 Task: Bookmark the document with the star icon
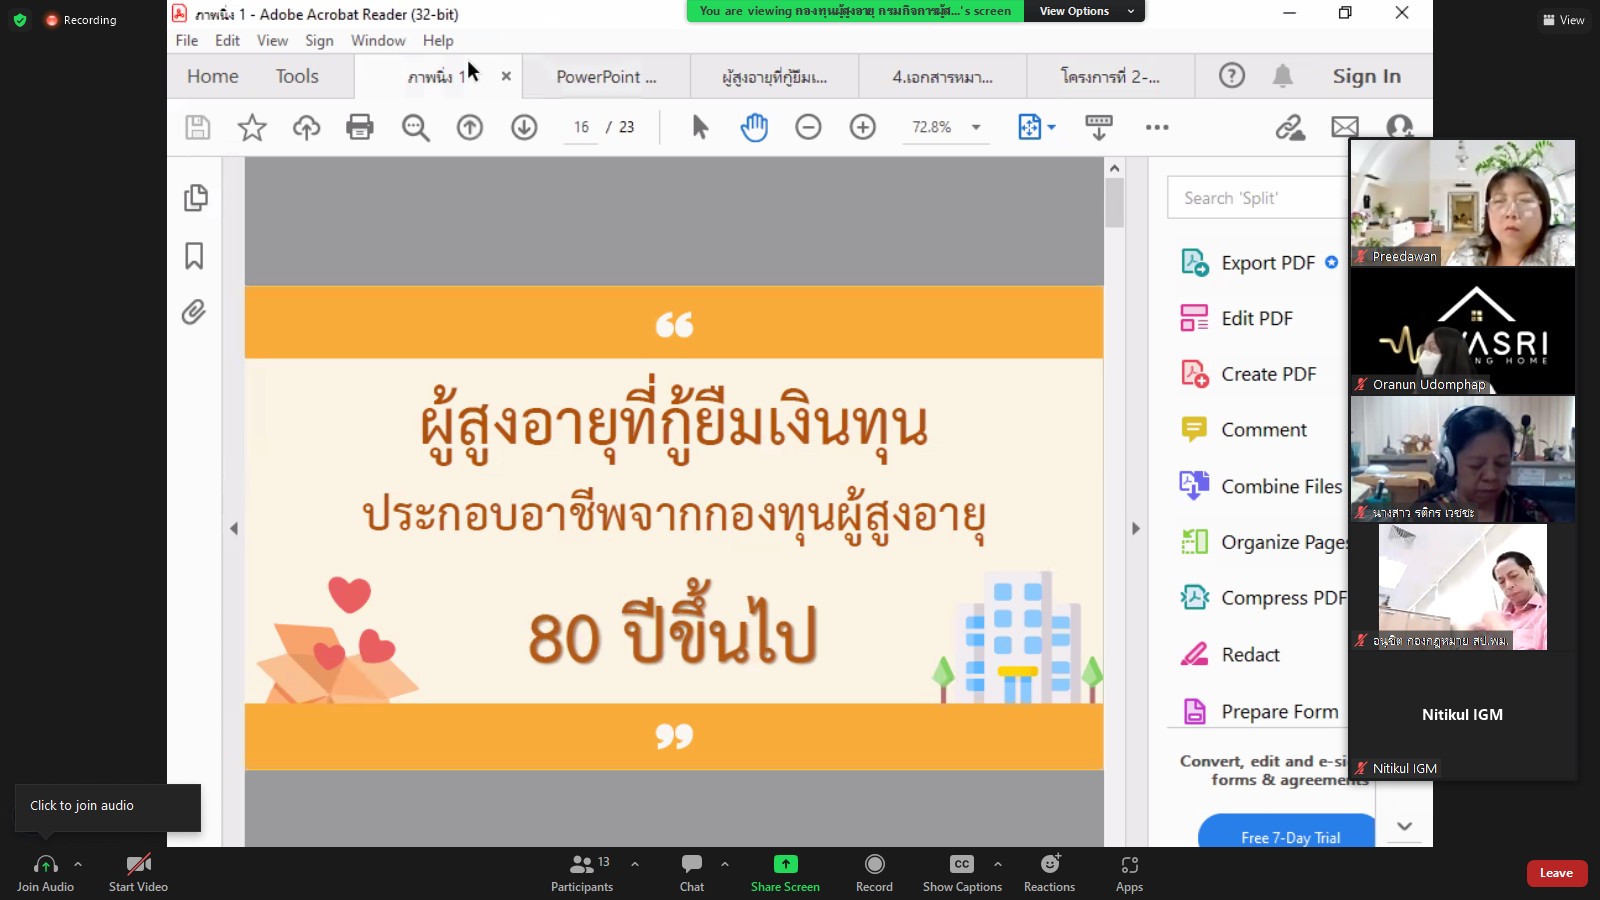pos(252,127)
